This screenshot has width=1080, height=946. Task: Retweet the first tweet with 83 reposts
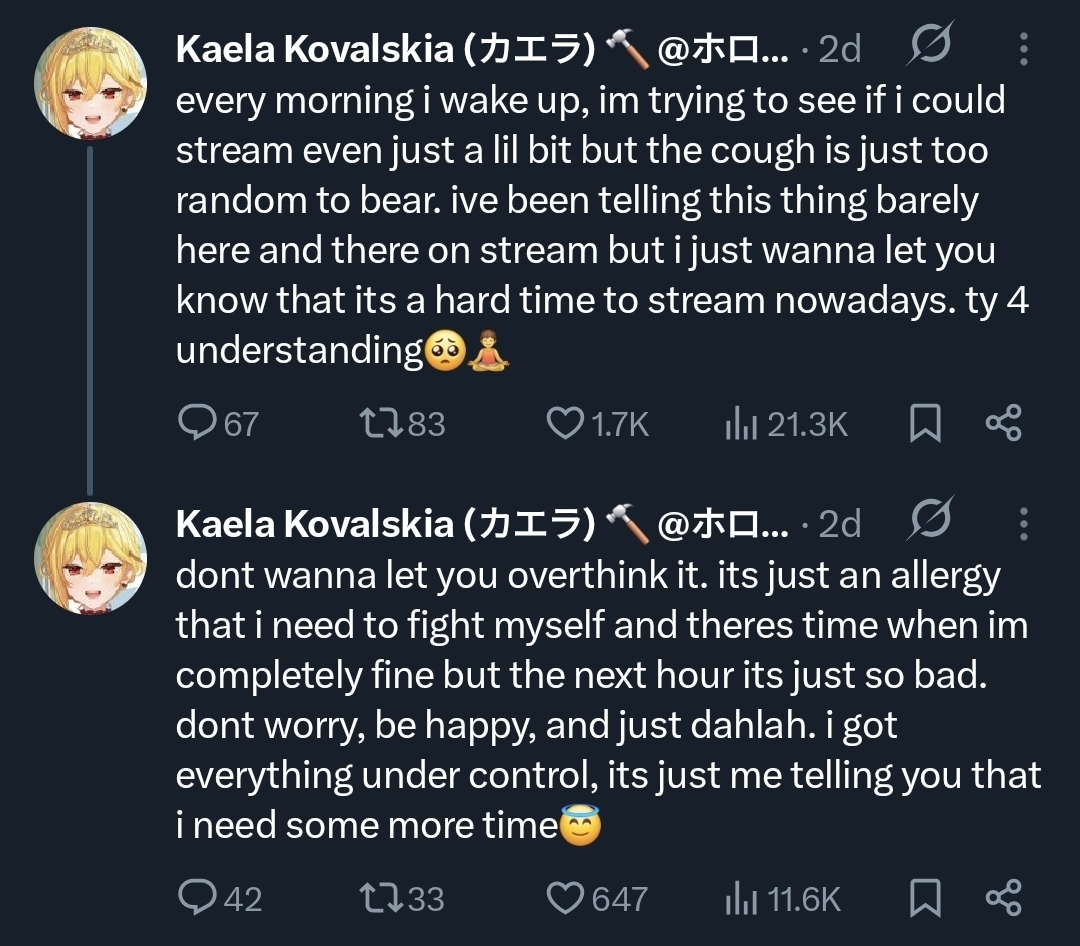pyautogui.click(x=380, y=424)
